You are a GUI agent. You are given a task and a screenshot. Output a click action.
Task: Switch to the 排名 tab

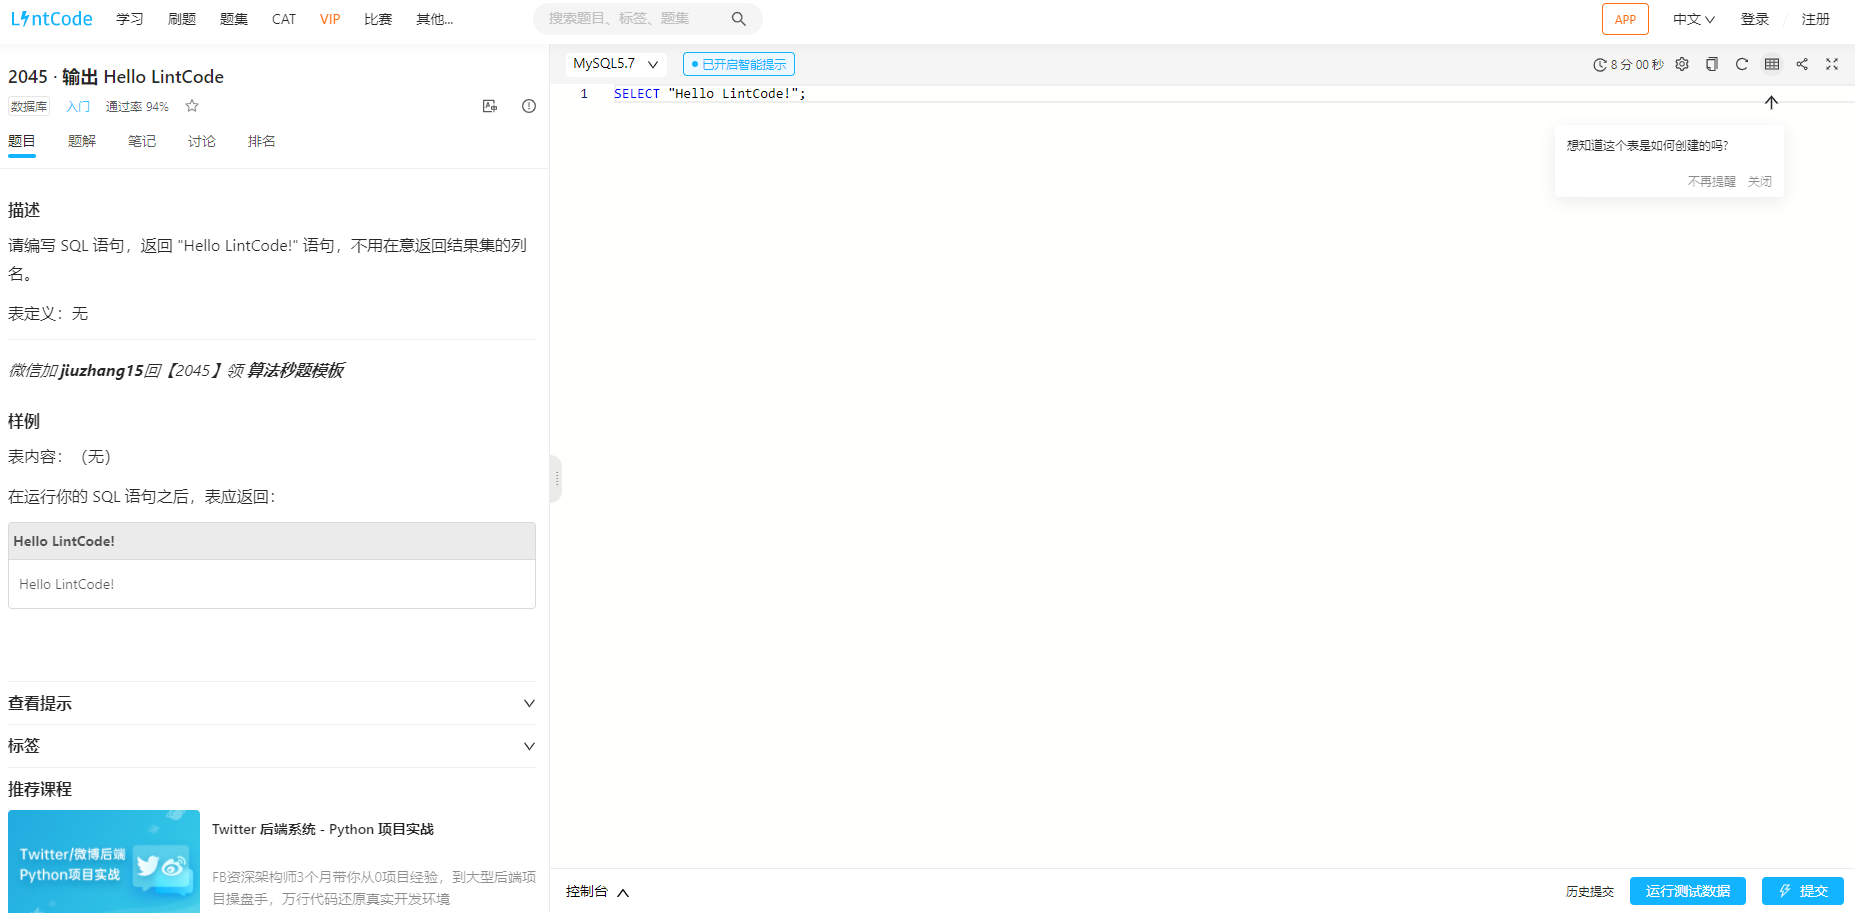[262, 141]
